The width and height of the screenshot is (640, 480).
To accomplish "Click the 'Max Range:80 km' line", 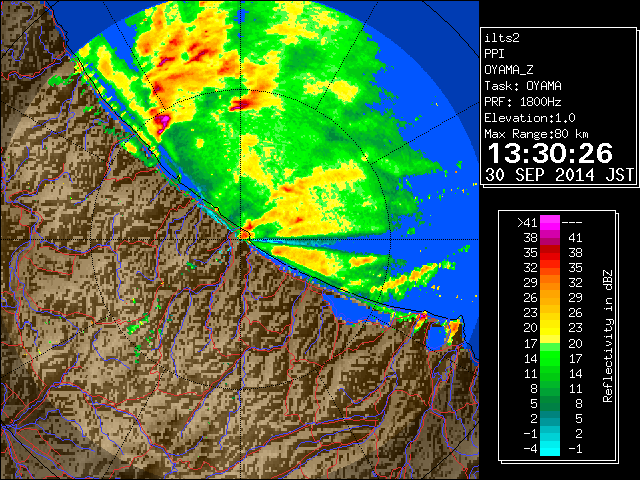I will (x=536, y=134).
